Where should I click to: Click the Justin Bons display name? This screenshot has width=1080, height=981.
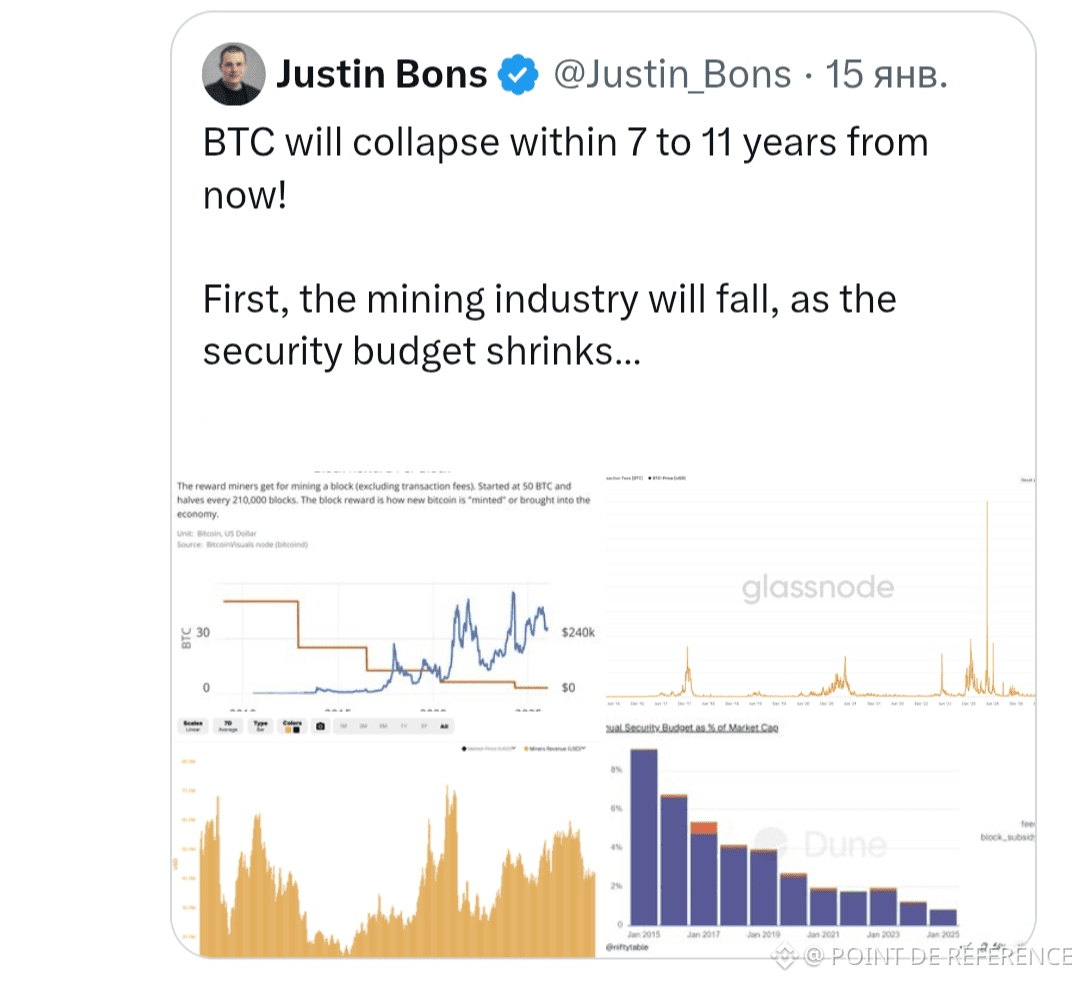click(381, 74)
